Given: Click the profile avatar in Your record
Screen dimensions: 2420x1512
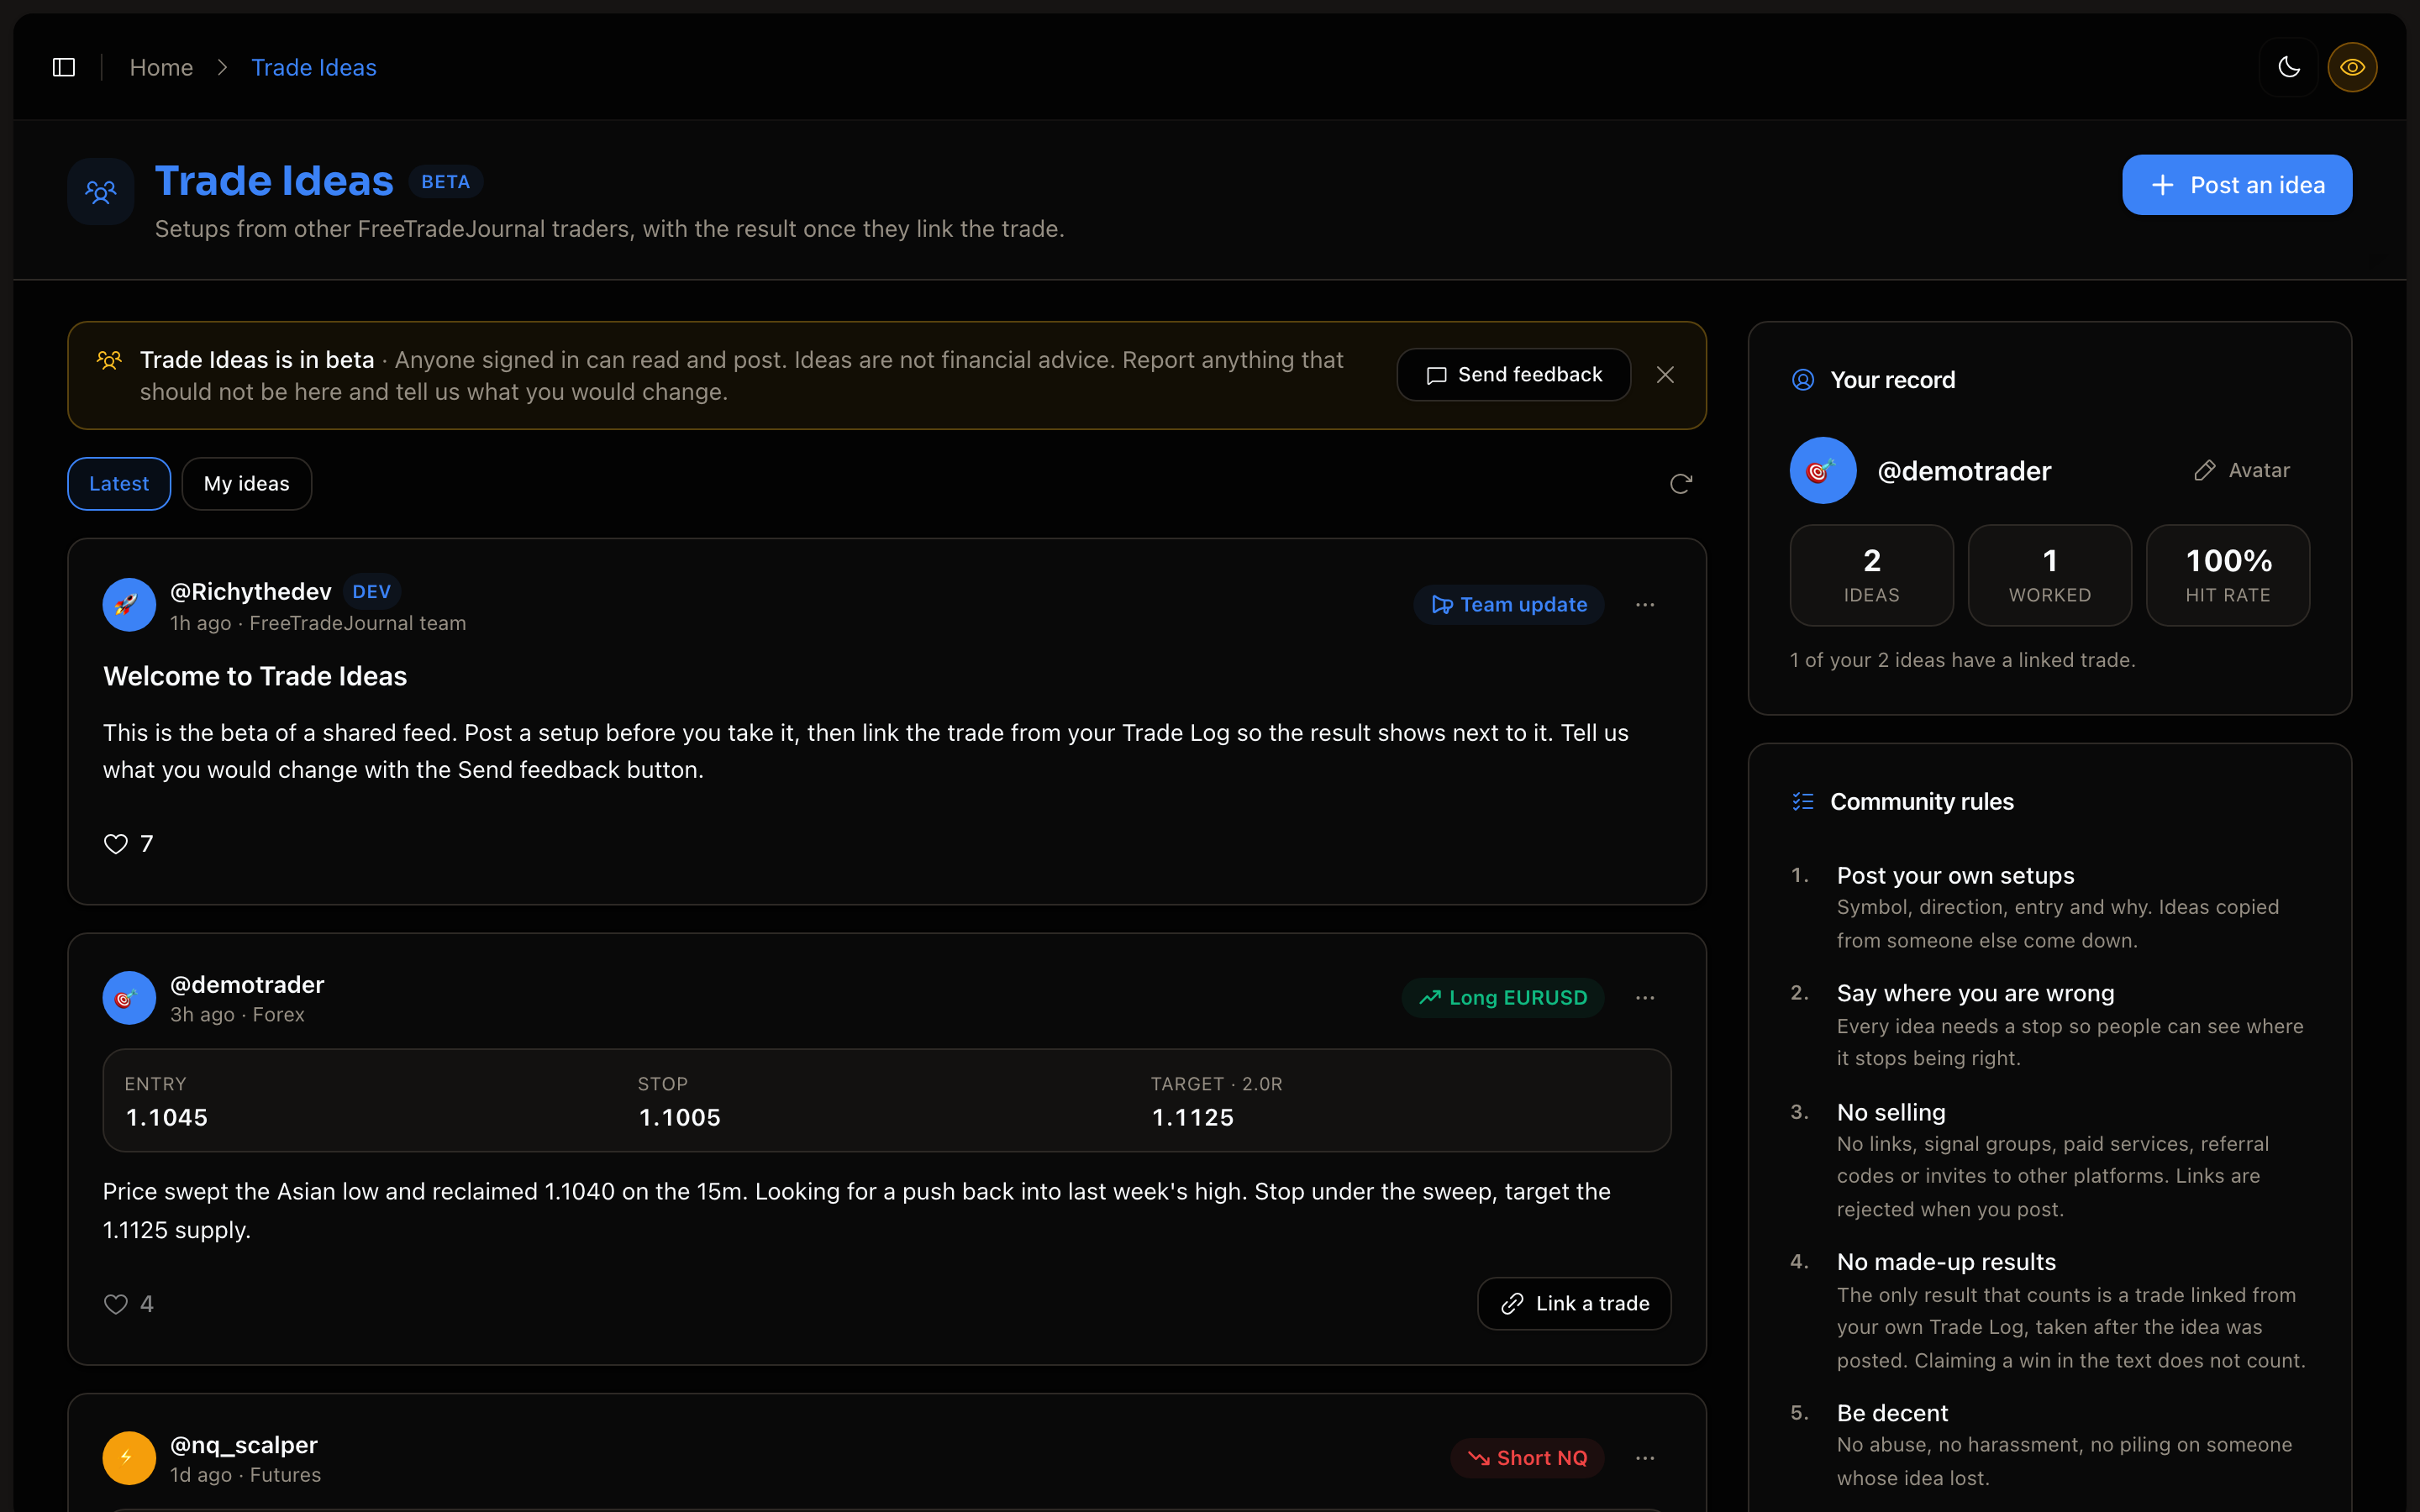Looking at the screenshot, I should point(1823,471).
